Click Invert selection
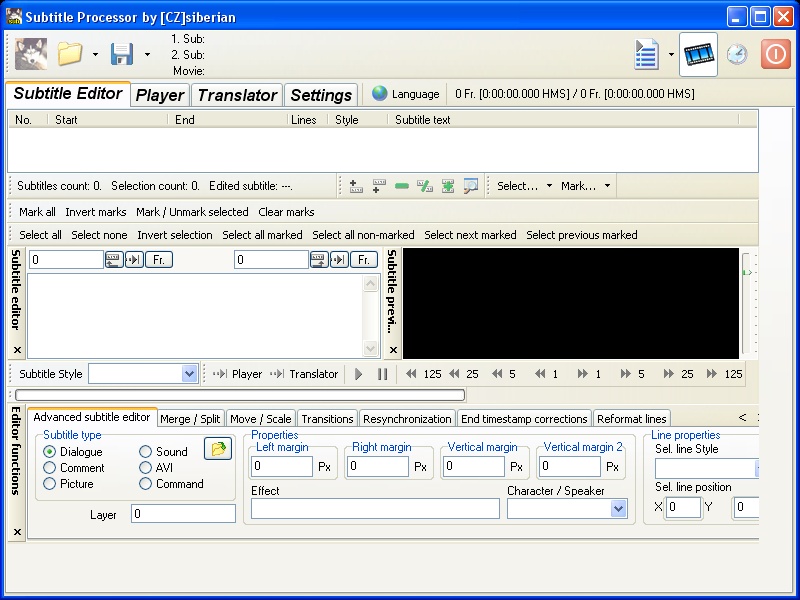 (174, 235)
